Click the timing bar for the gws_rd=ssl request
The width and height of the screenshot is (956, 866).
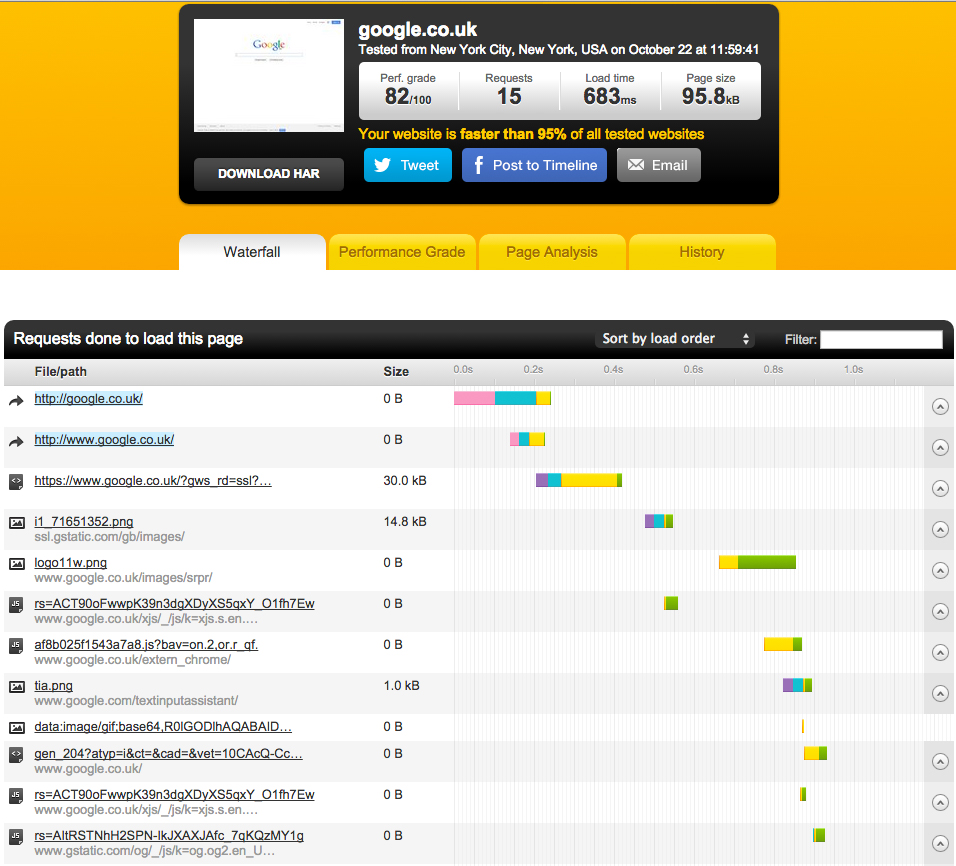(x=579, y=480)
